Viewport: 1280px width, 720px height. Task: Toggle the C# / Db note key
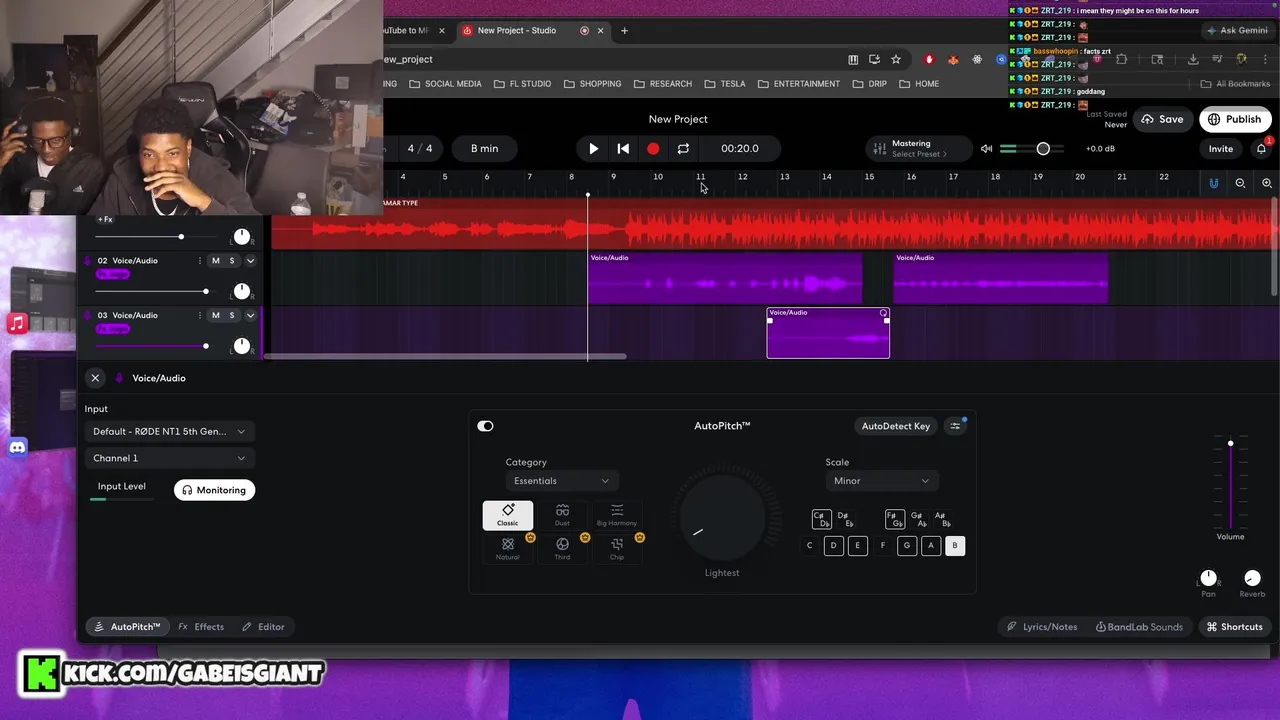pos(821,519)
